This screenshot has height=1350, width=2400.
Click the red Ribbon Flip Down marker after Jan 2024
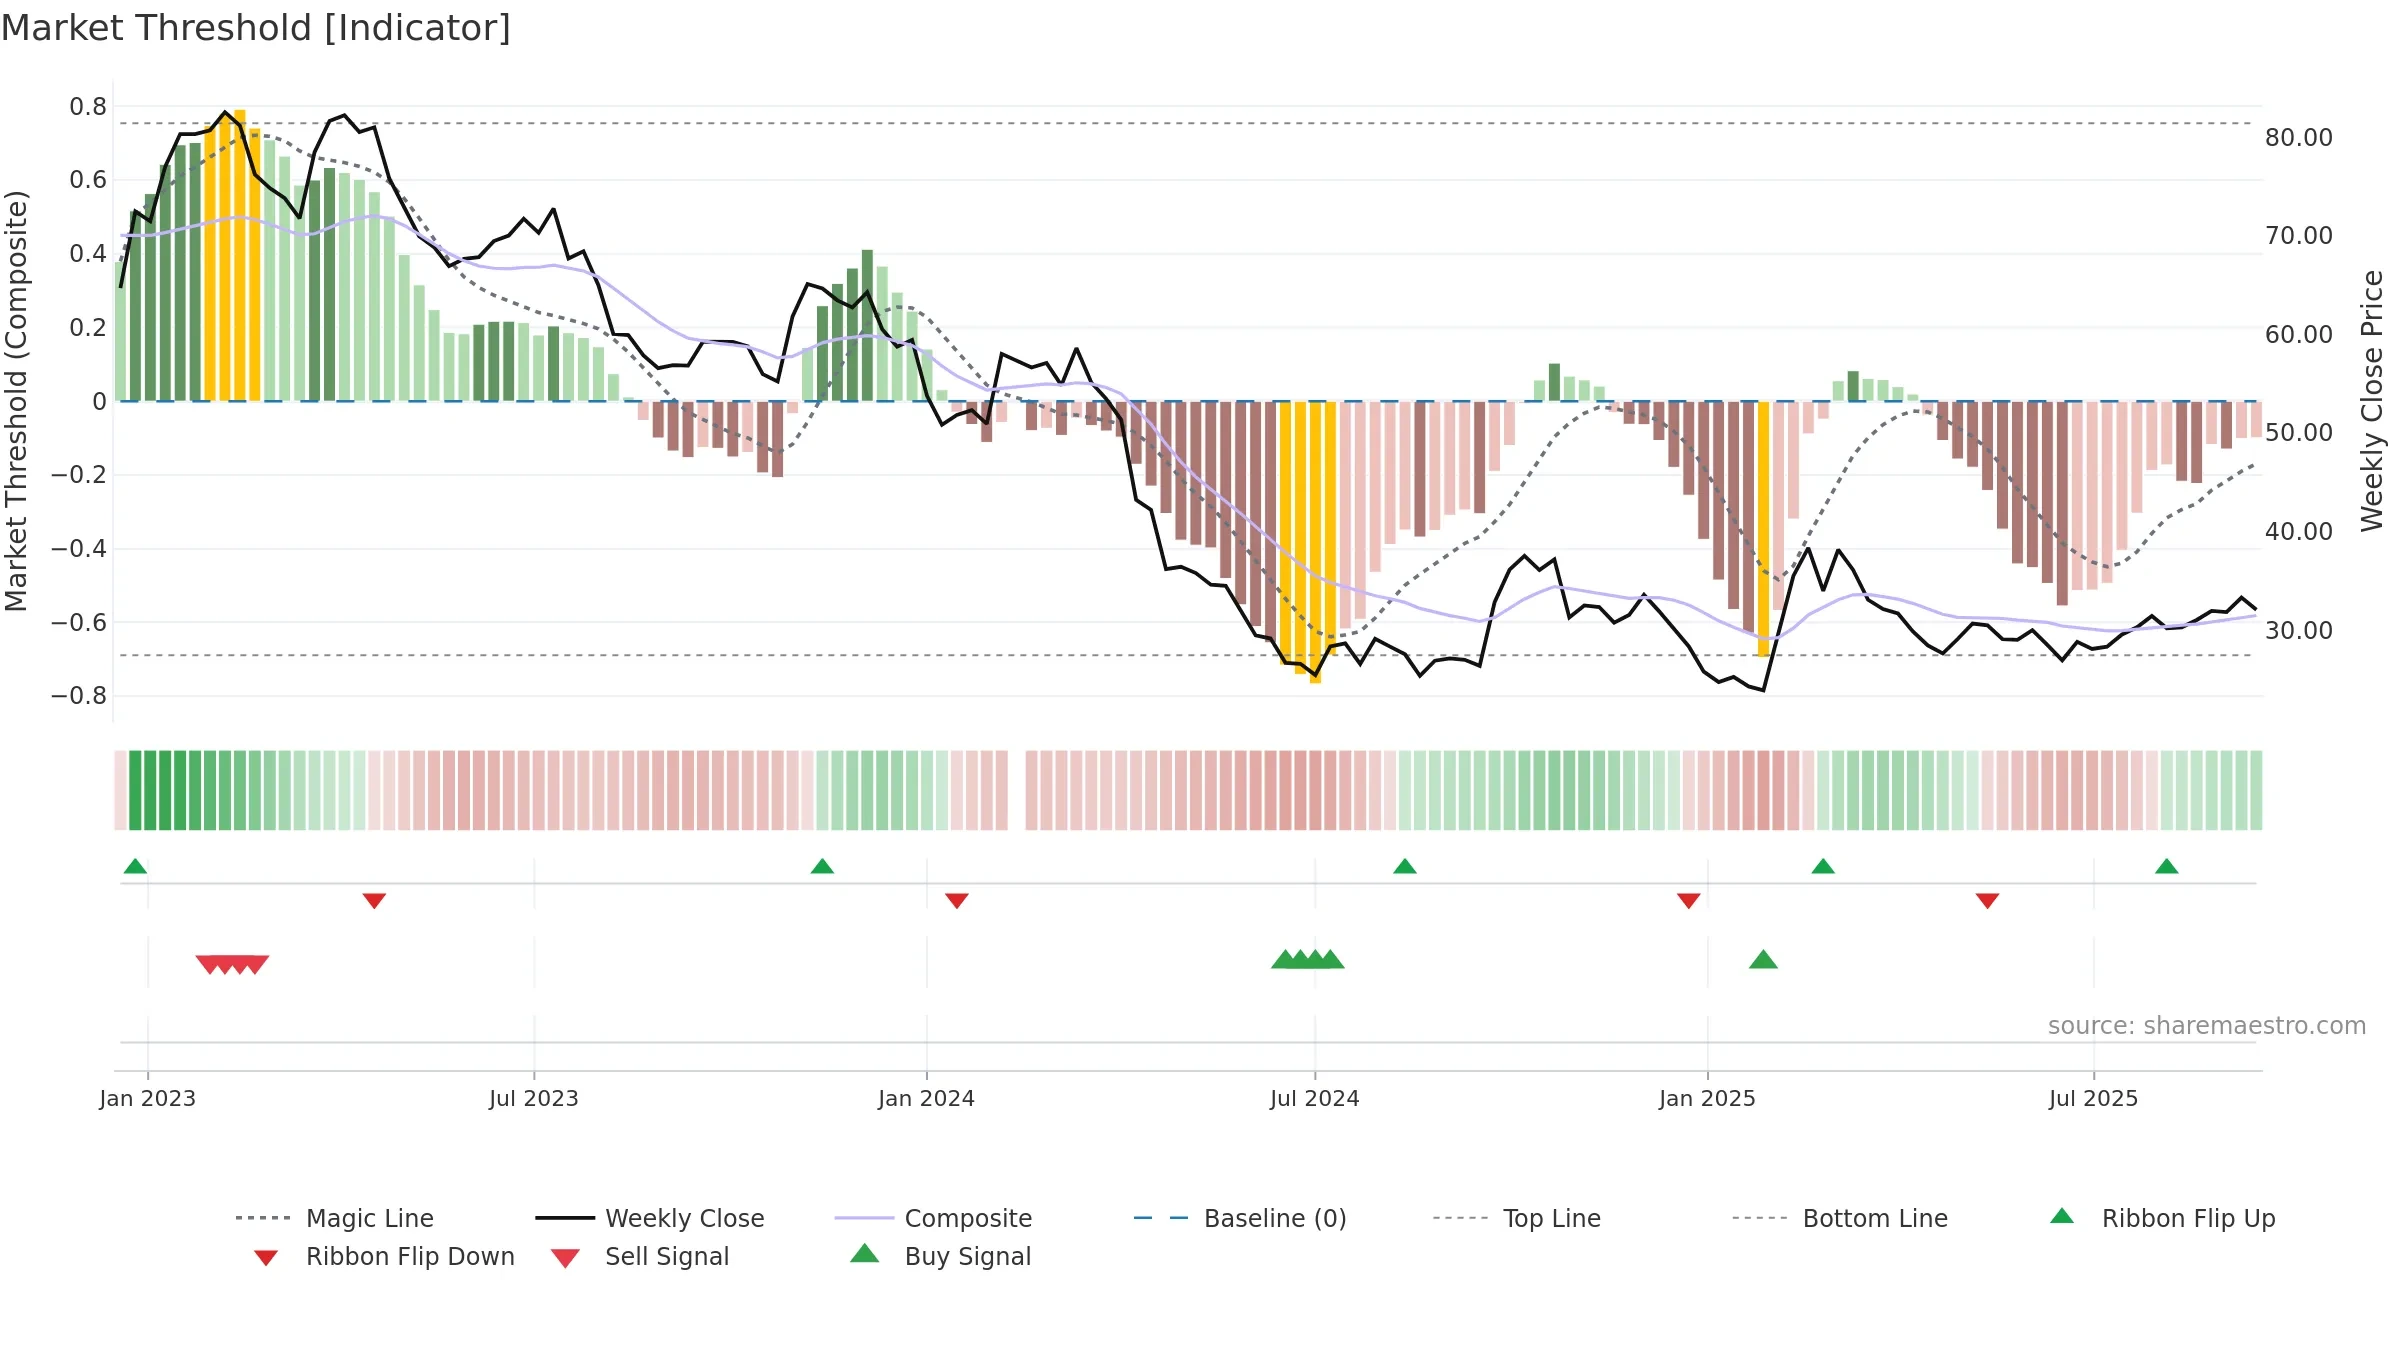click(957, 901)
